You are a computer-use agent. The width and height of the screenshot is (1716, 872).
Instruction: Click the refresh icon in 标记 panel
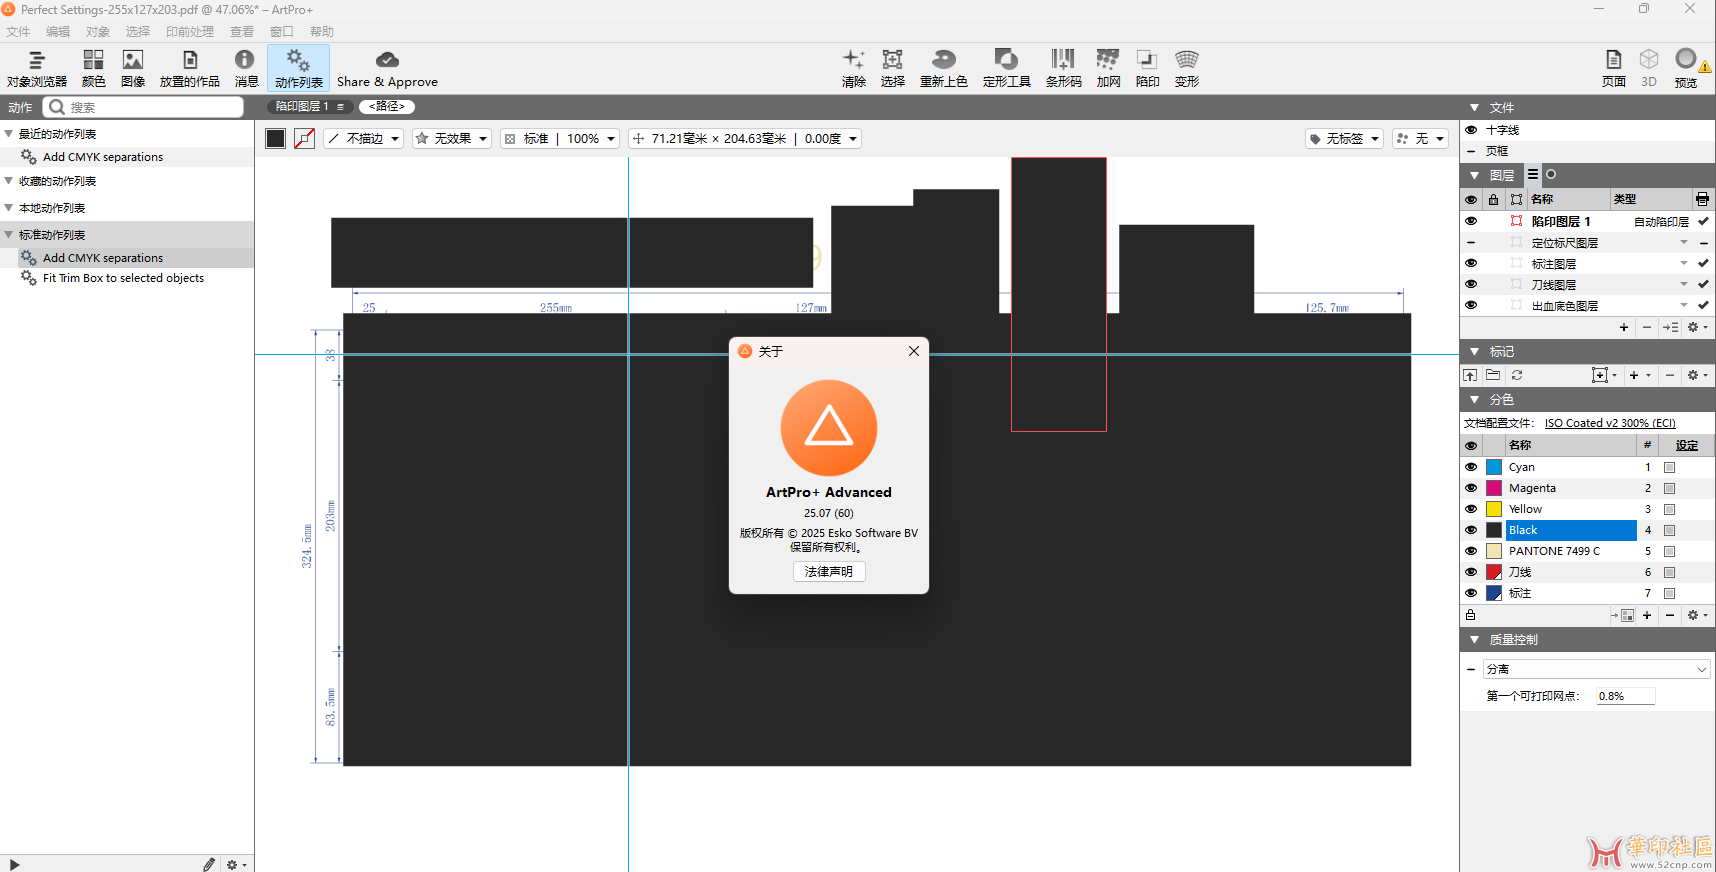tap(1517, 375)
